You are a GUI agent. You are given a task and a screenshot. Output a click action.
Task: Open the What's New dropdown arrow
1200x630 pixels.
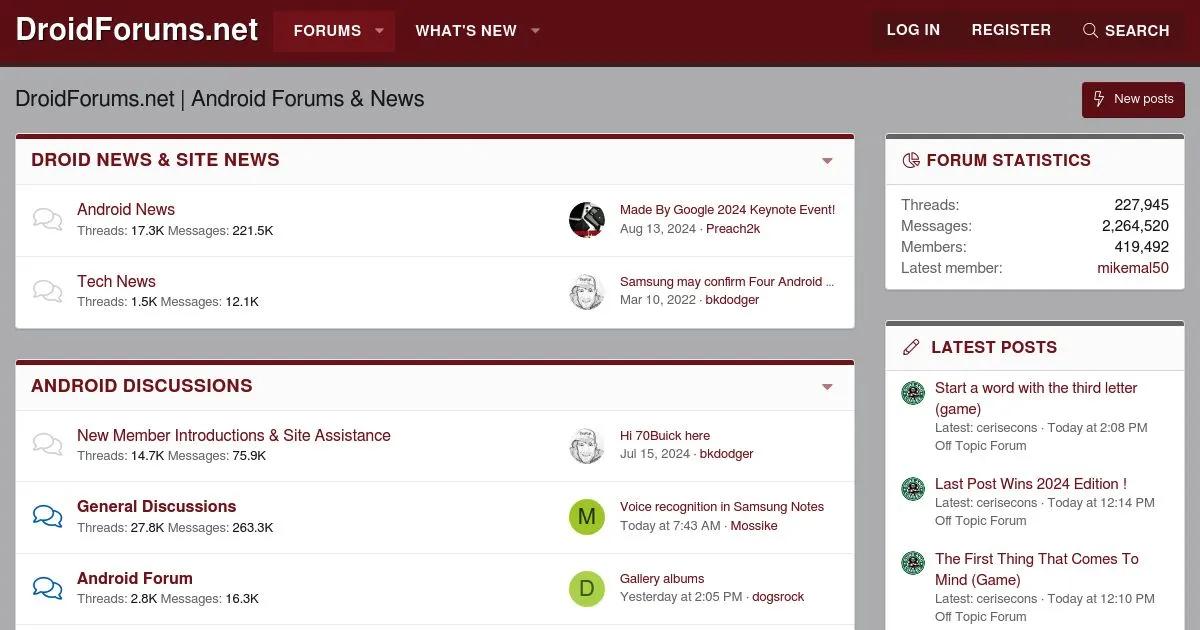tap(535, 31)
